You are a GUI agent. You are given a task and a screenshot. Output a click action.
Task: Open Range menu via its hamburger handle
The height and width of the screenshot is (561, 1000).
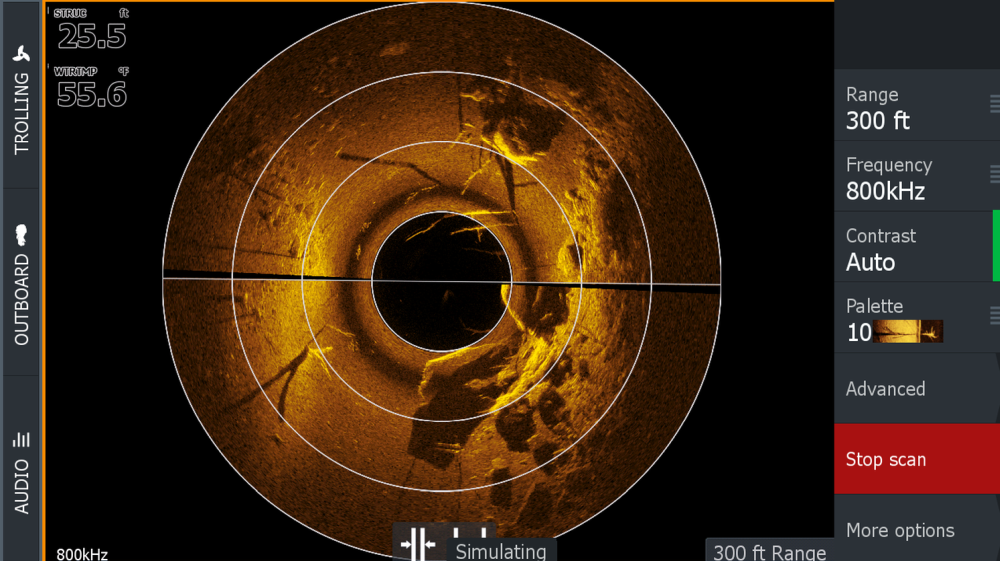coord(994,104)
